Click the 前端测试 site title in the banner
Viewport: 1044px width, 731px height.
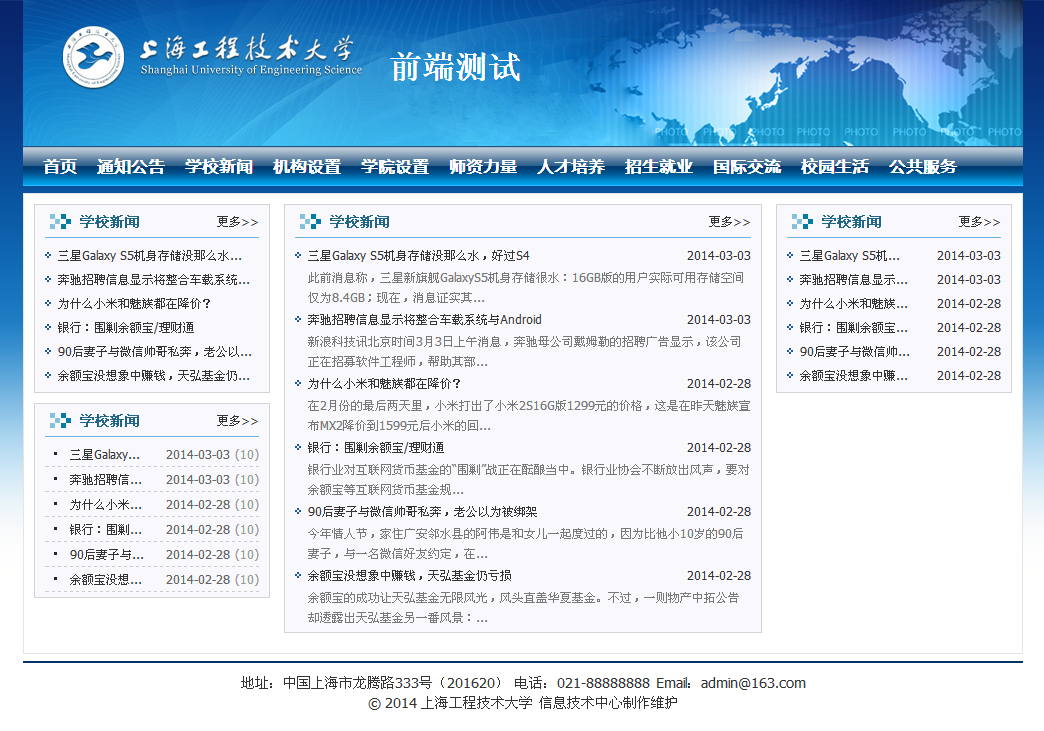[455, 67]
